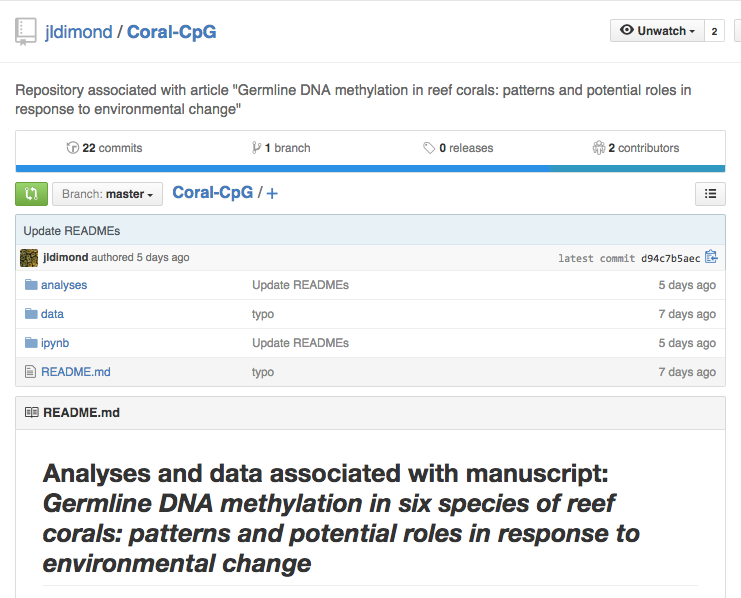Click the analyses folder icon
Image resolution: width=741 pixels, height=598 pixels.
(31, 285)
